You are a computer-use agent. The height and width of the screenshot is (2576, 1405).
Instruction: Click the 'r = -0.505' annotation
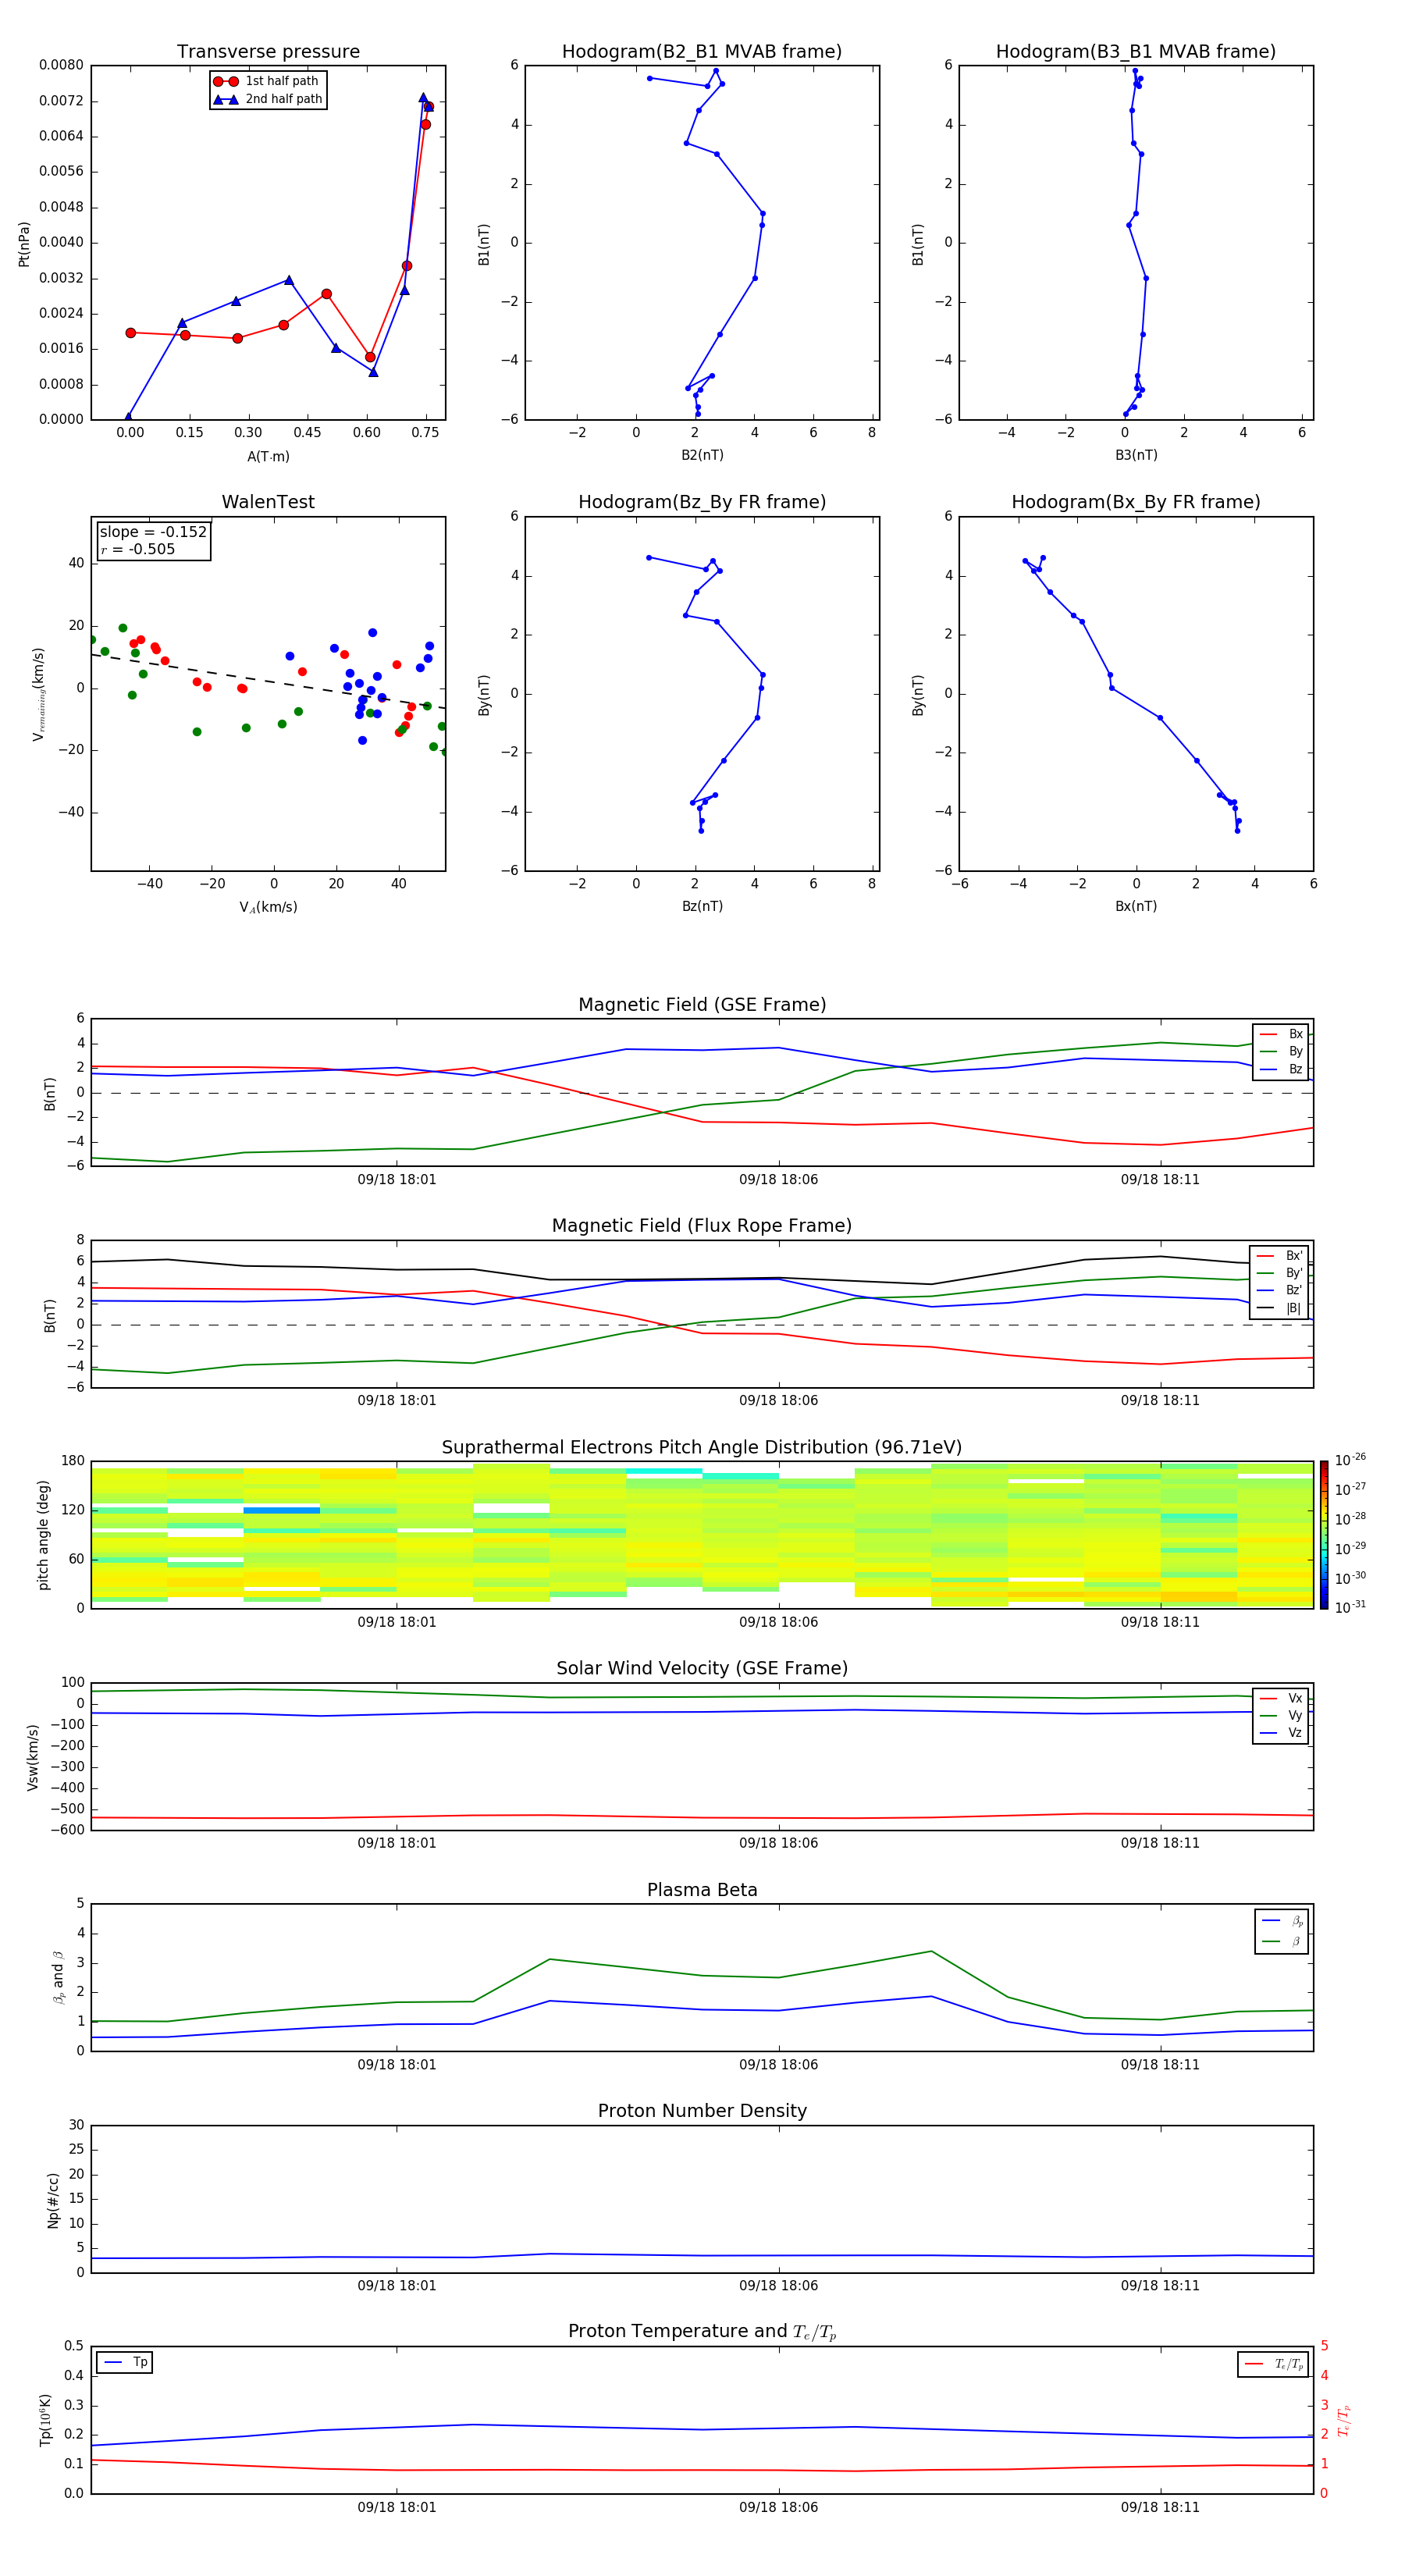coord(137,549)
